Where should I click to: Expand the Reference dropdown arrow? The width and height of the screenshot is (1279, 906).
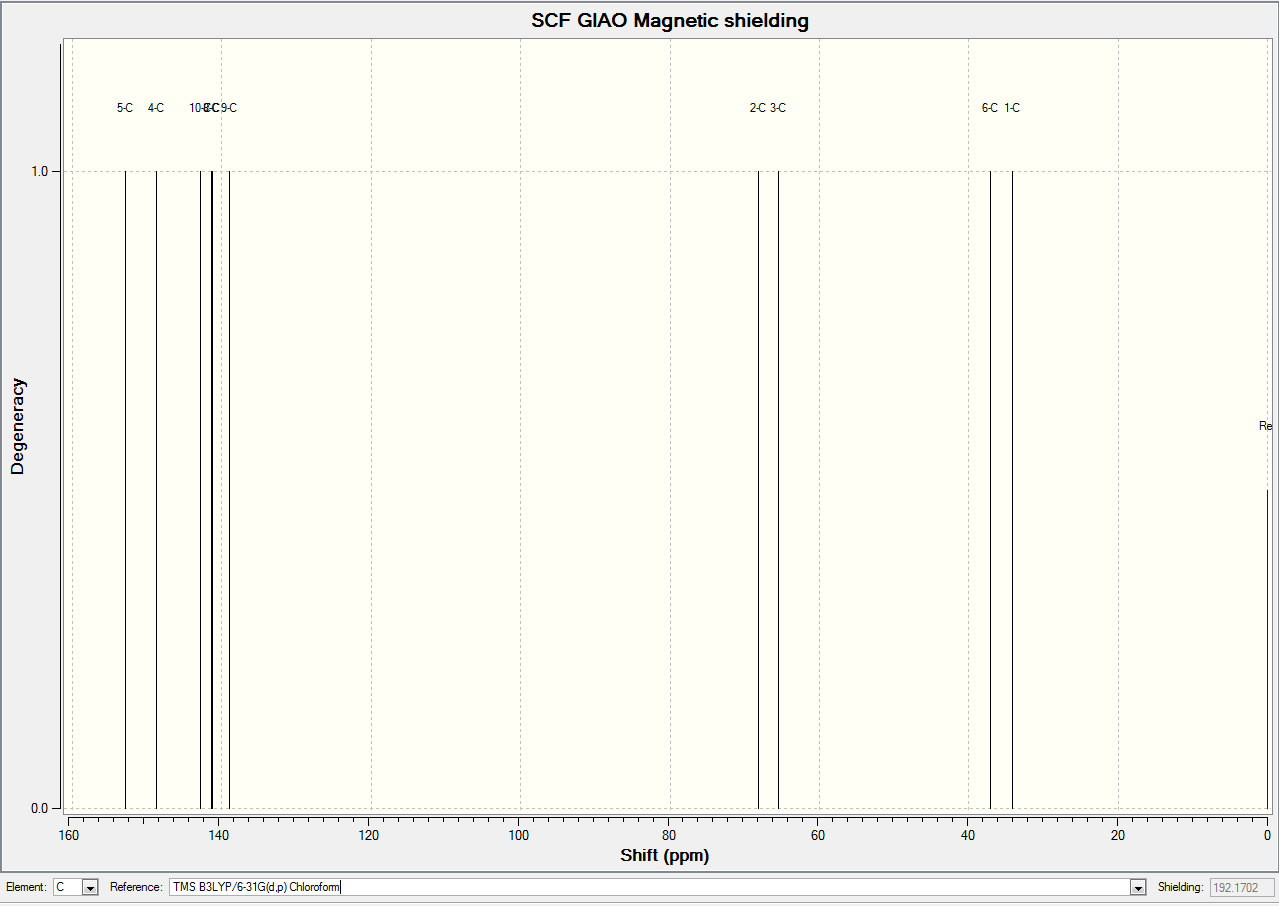(x=1137, y=887)
